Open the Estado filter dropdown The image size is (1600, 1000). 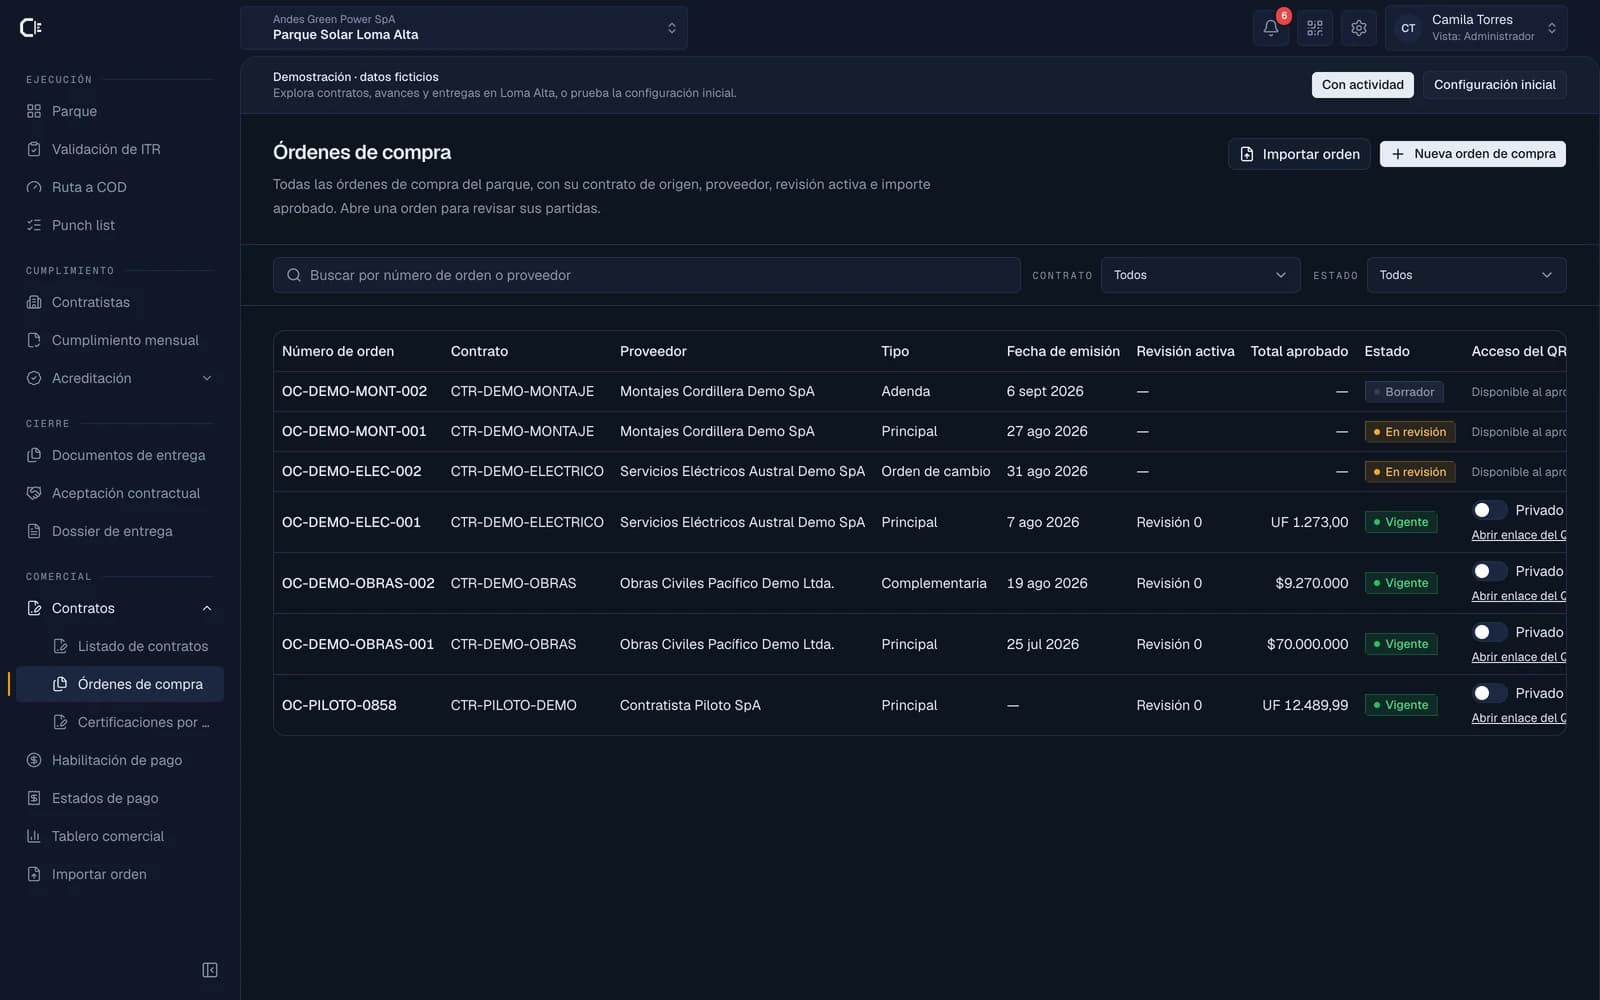pyautogui.click(x=1466, y=275)
